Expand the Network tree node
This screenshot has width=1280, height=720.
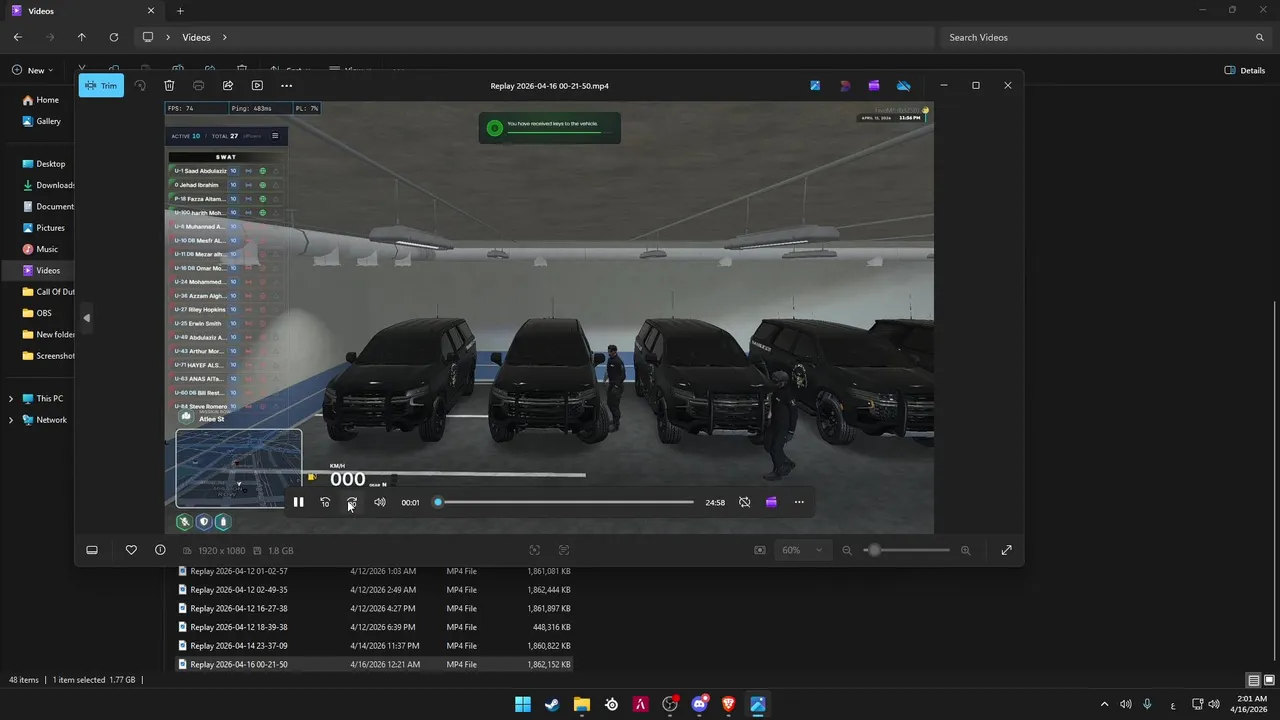coord(11,420)
